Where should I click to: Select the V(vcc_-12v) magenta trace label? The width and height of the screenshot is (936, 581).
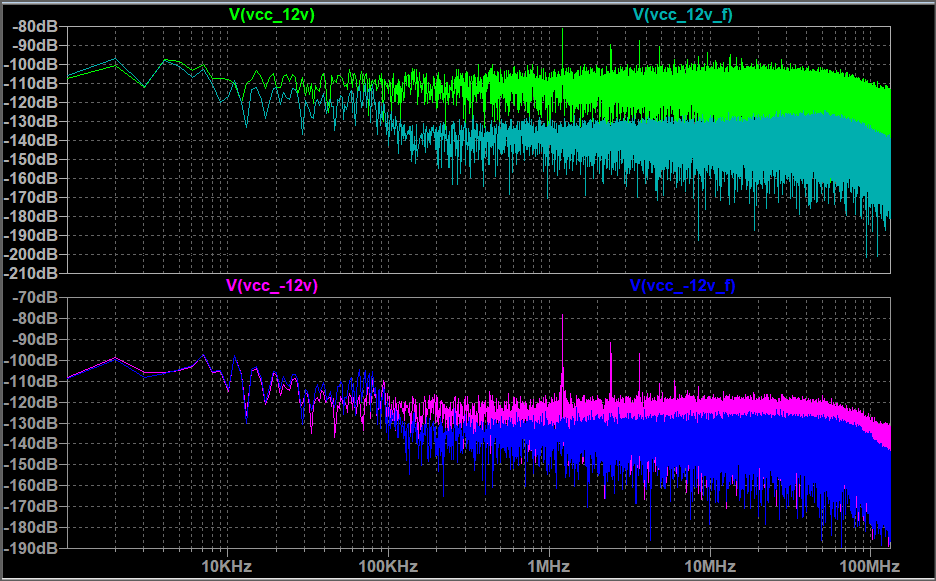click(272, 286)
